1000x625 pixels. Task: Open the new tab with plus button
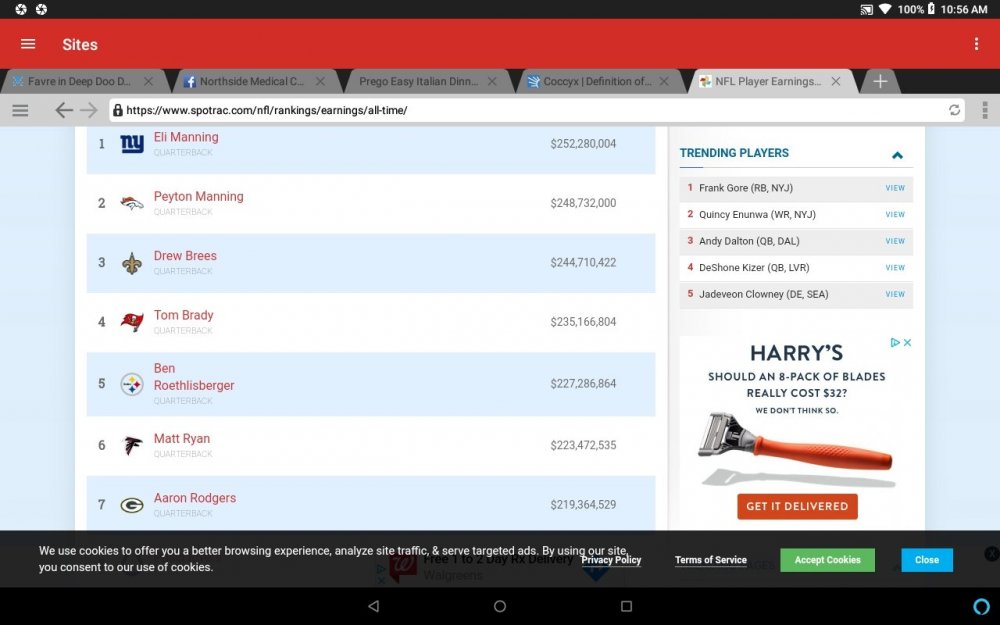[880, 82]
